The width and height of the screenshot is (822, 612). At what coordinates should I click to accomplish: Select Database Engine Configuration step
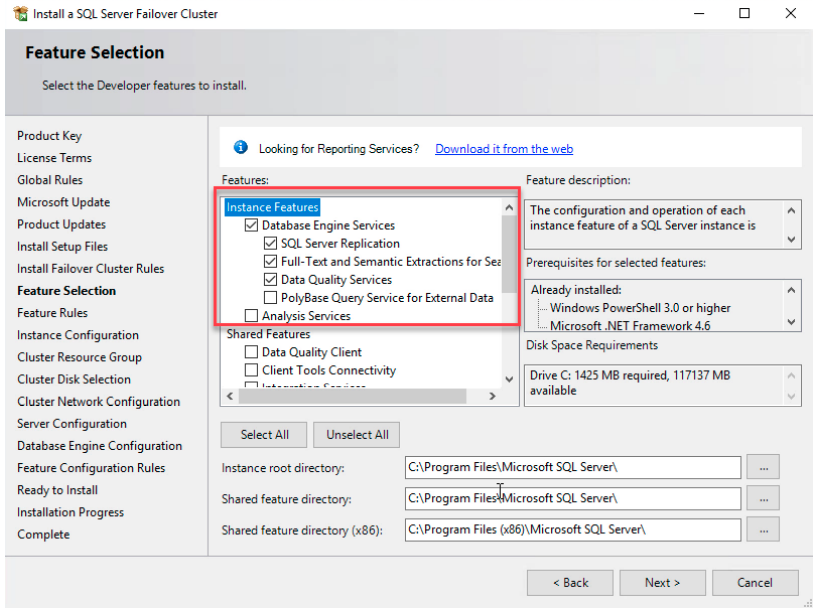point(100,446)
